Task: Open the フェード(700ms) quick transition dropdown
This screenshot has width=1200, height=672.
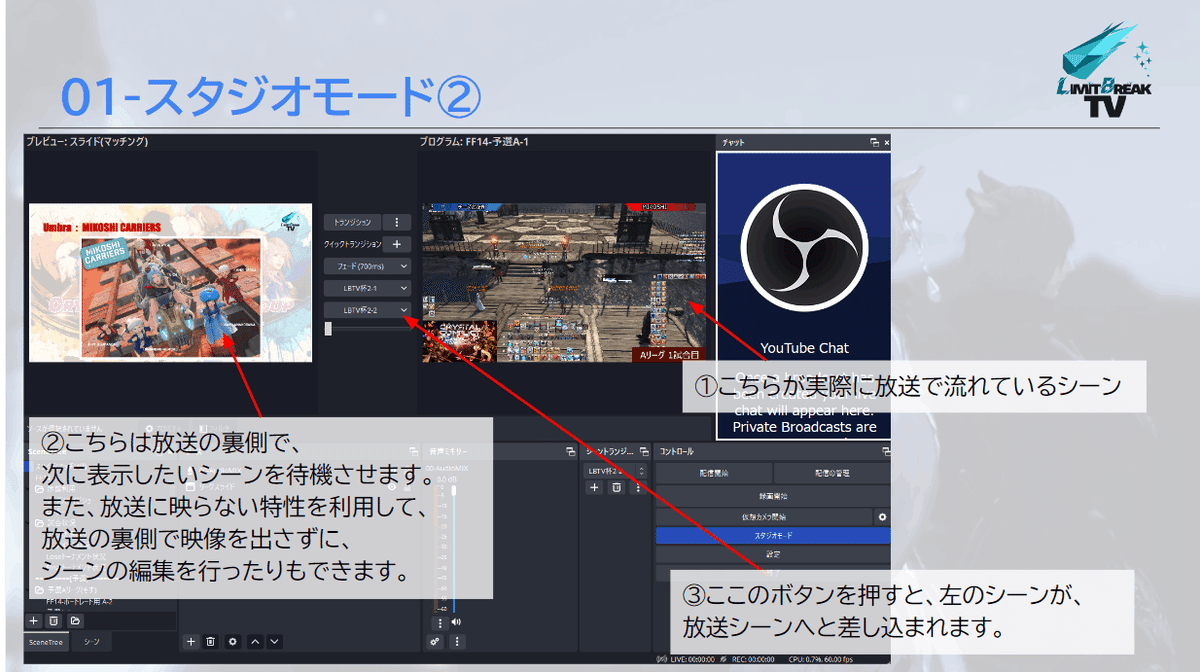Action: coord(368,266)
